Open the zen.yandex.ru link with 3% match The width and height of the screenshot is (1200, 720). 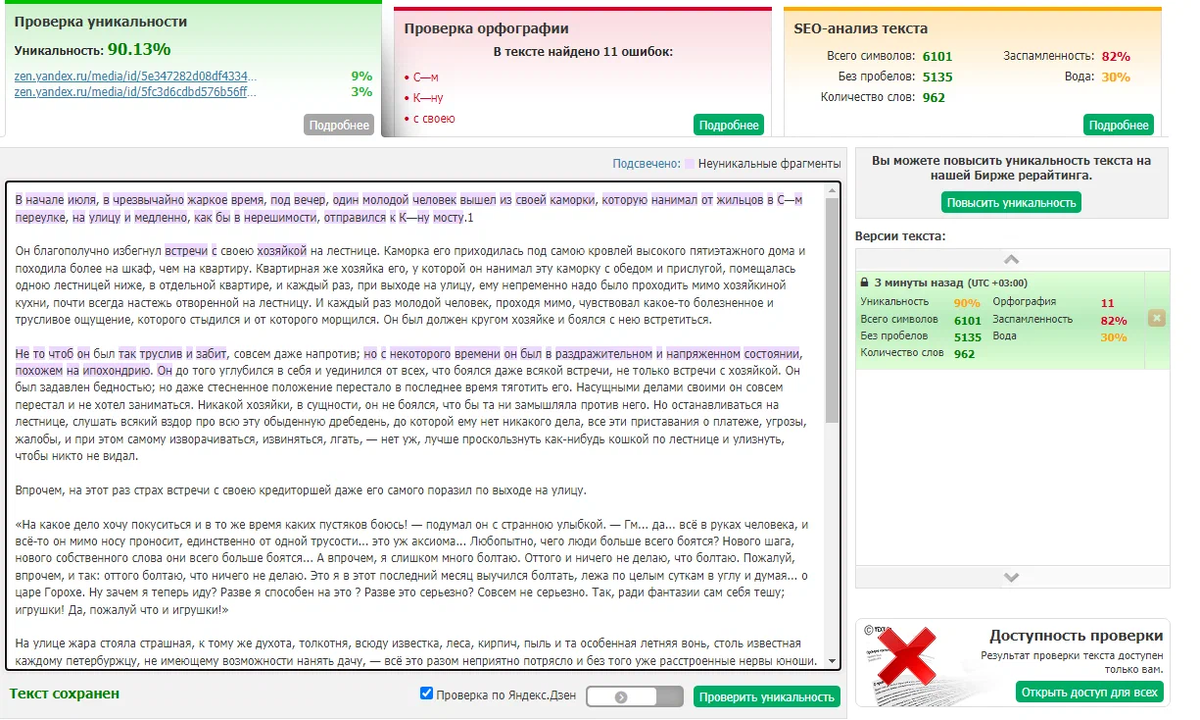click(135, 92)
